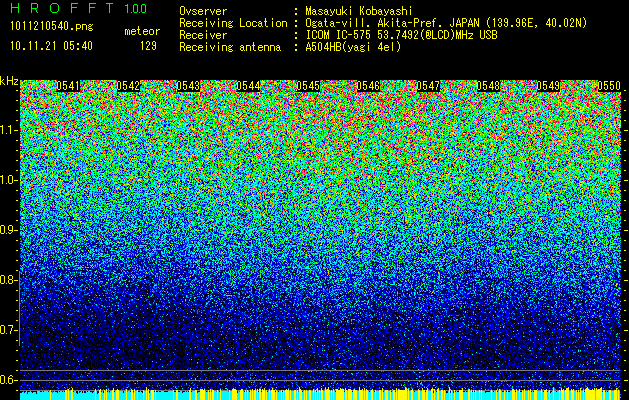This screenshot has width=629, height=400.
Task: Click the 0550 time marker
Action: click(609, 86)
